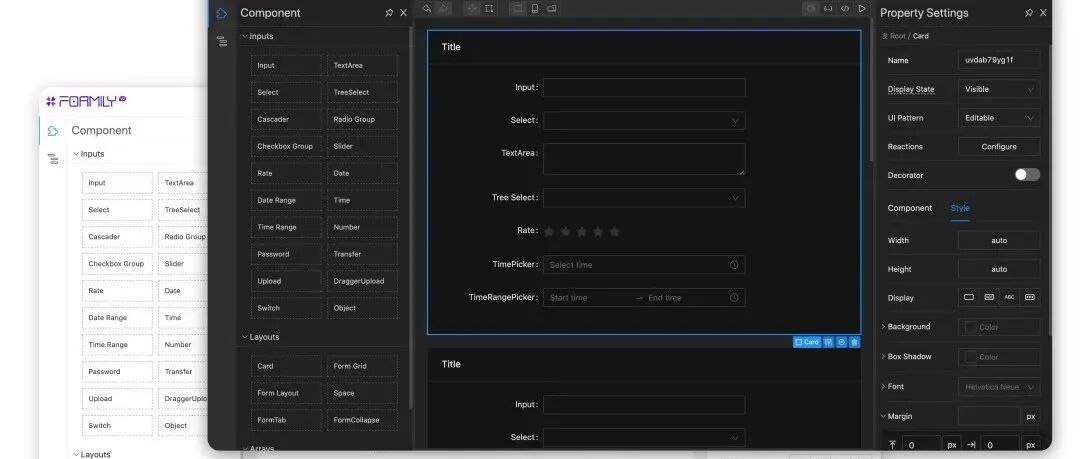Pick the Background color swatch

[x=970, y=327]
